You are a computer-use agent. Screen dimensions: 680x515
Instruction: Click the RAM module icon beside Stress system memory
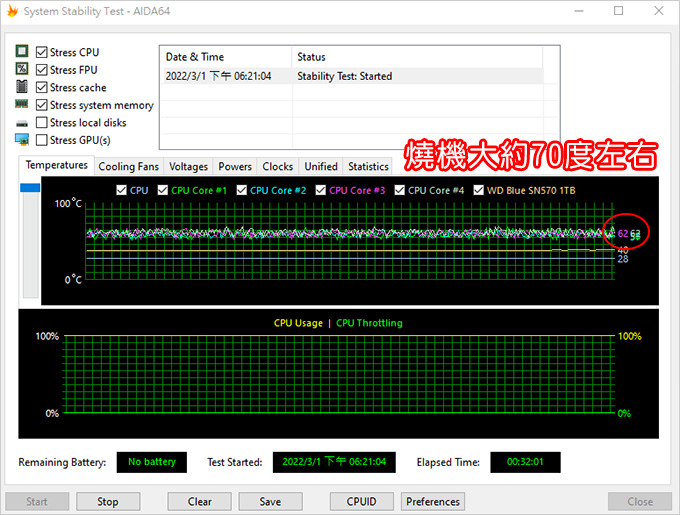click(x=22, y=104)
